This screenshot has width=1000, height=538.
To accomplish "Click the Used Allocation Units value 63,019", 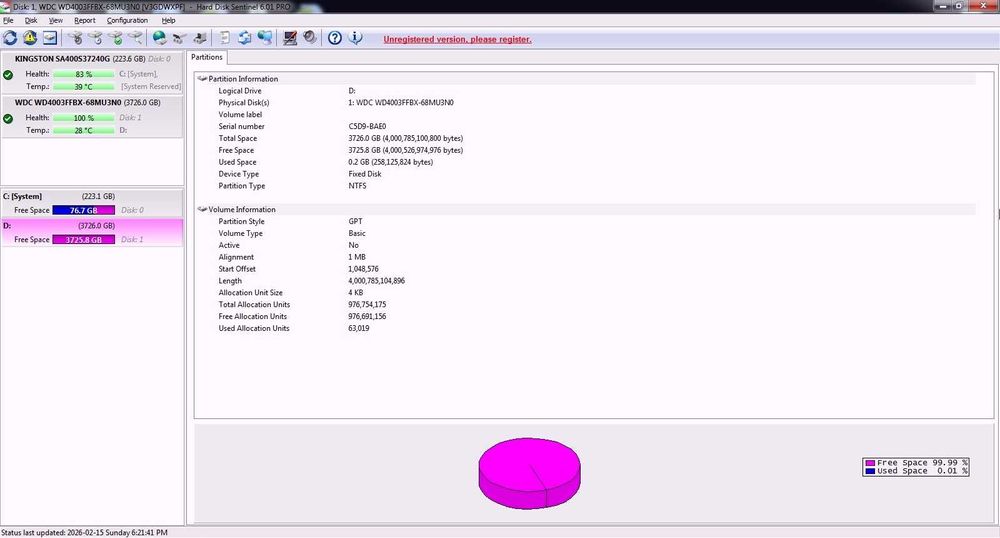I will (x=358, y=328).
